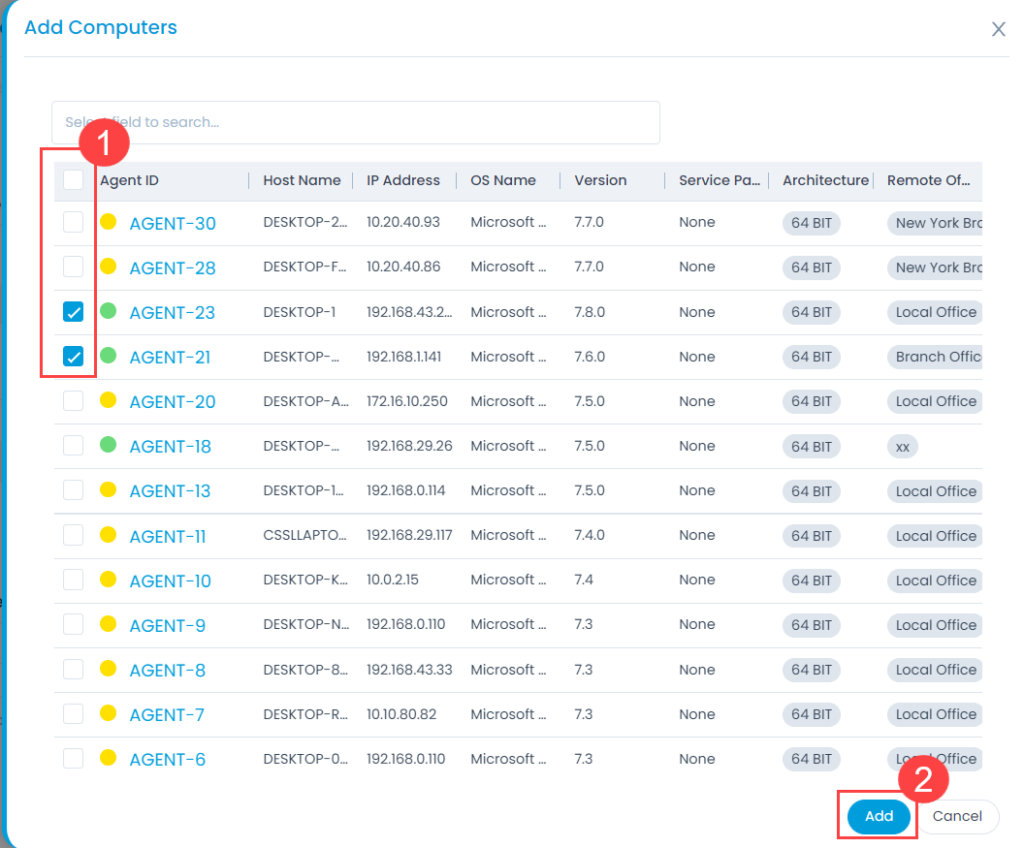Toggle the select-all header checkbox
The width and height of the screenshot is (1024, 848).
(x=73, y=180)
